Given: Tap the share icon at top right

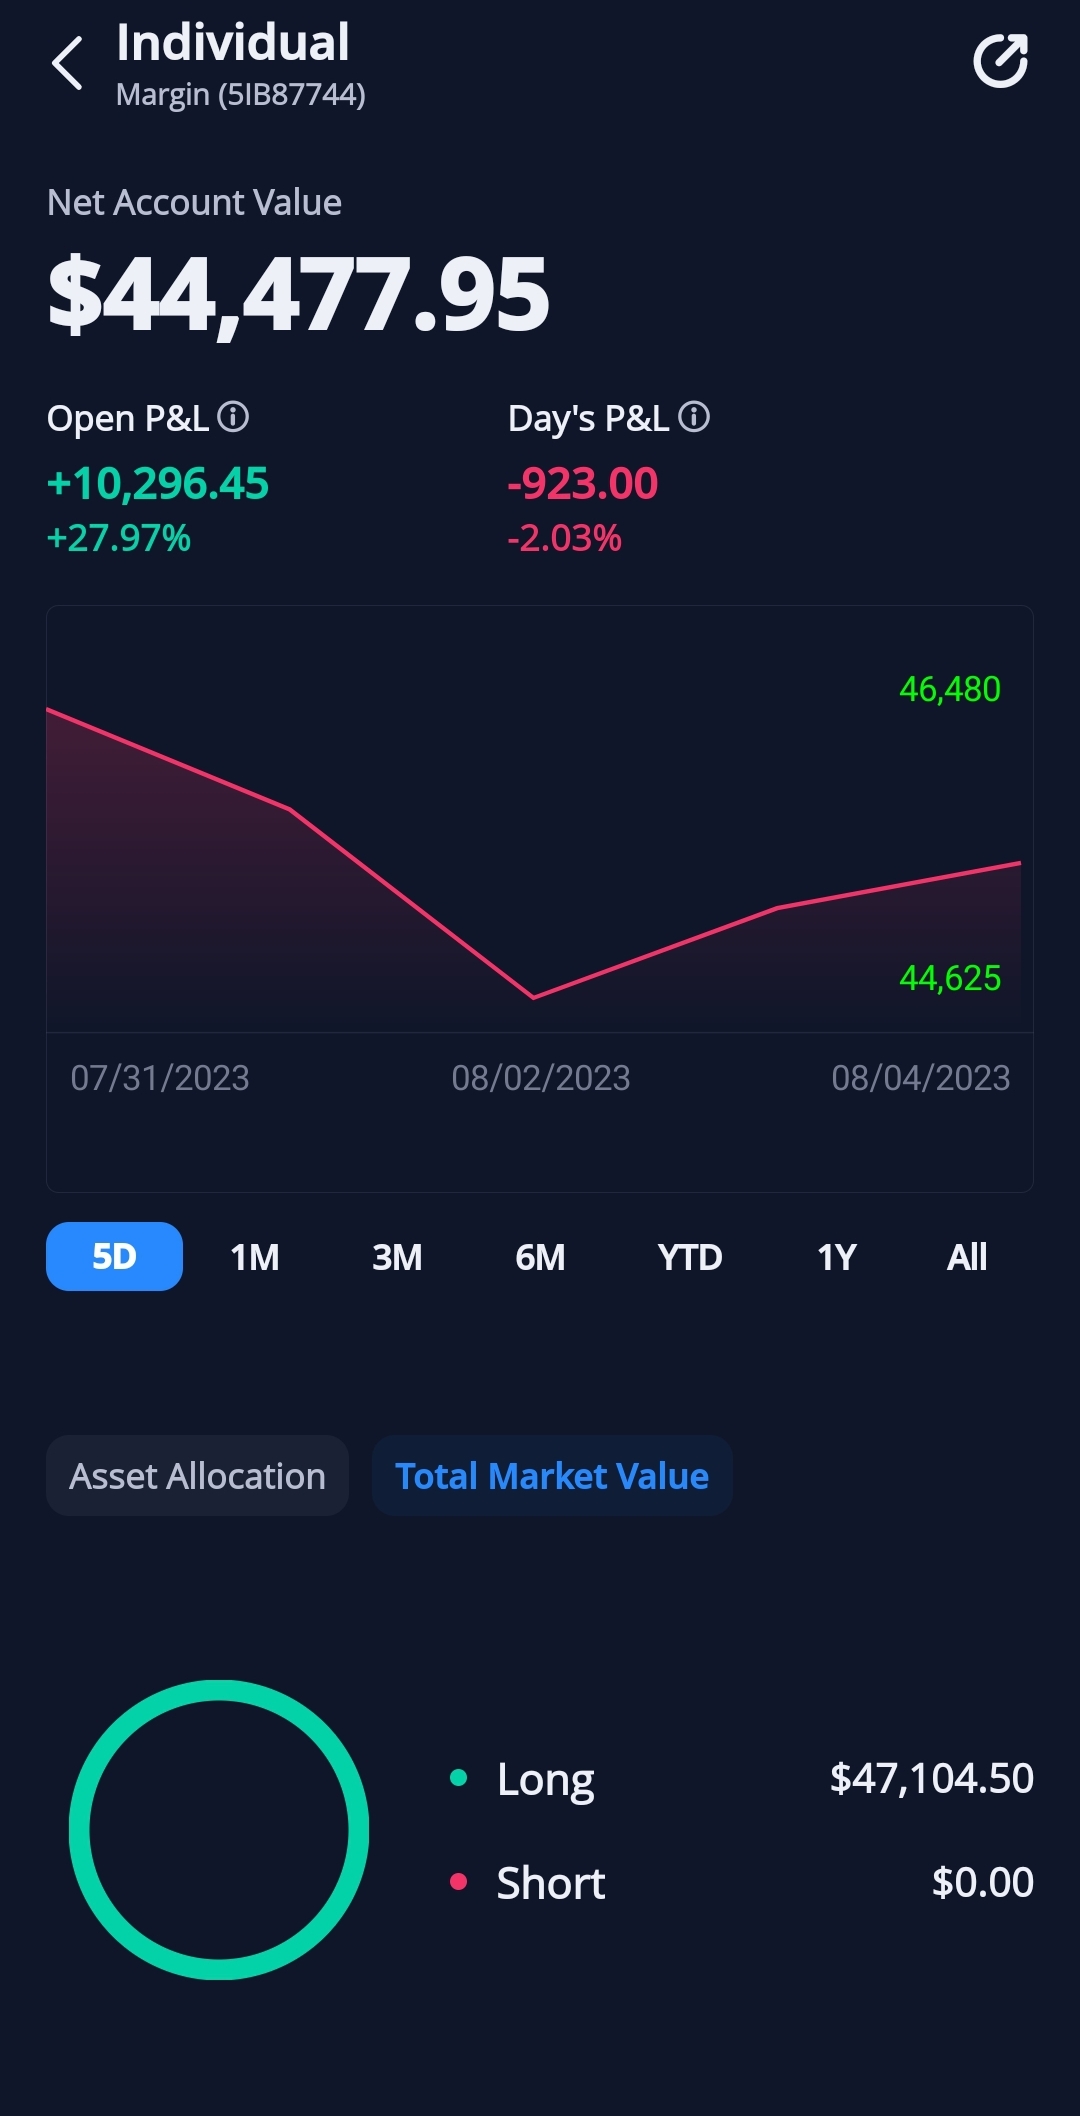Looking at the screenshot, I should point(1001,62).
